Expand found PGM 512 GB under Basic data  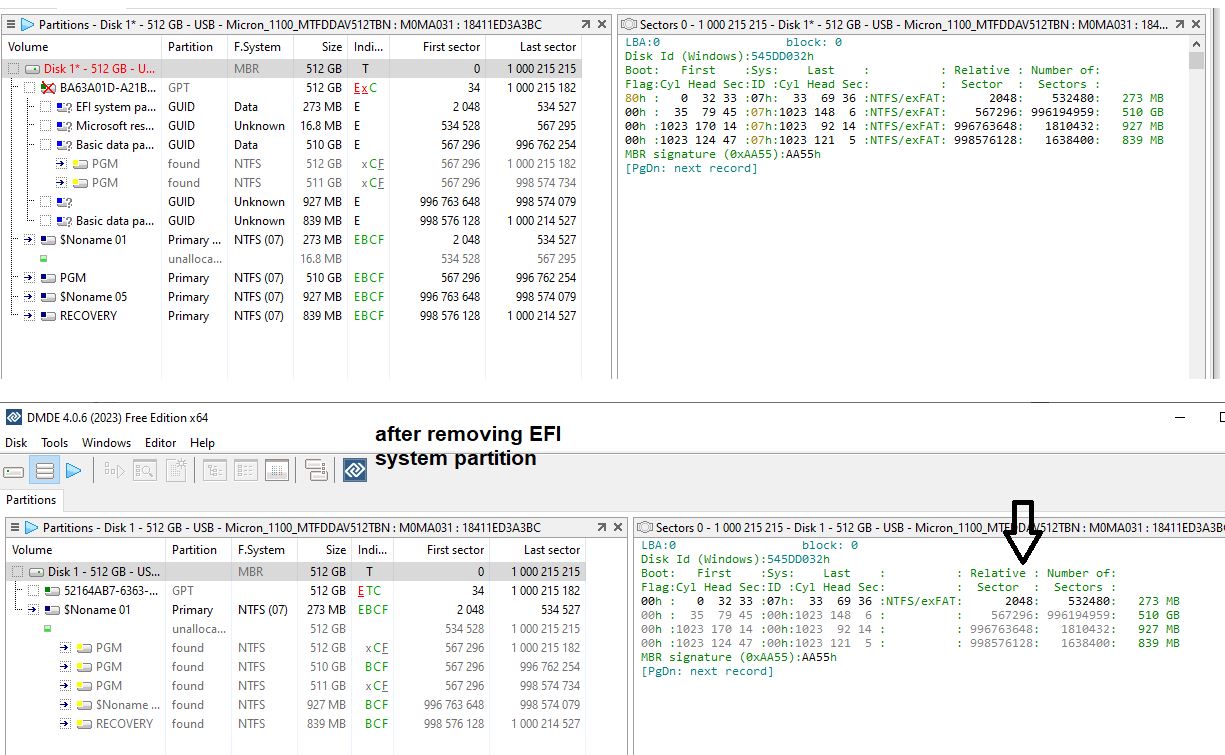61,164
